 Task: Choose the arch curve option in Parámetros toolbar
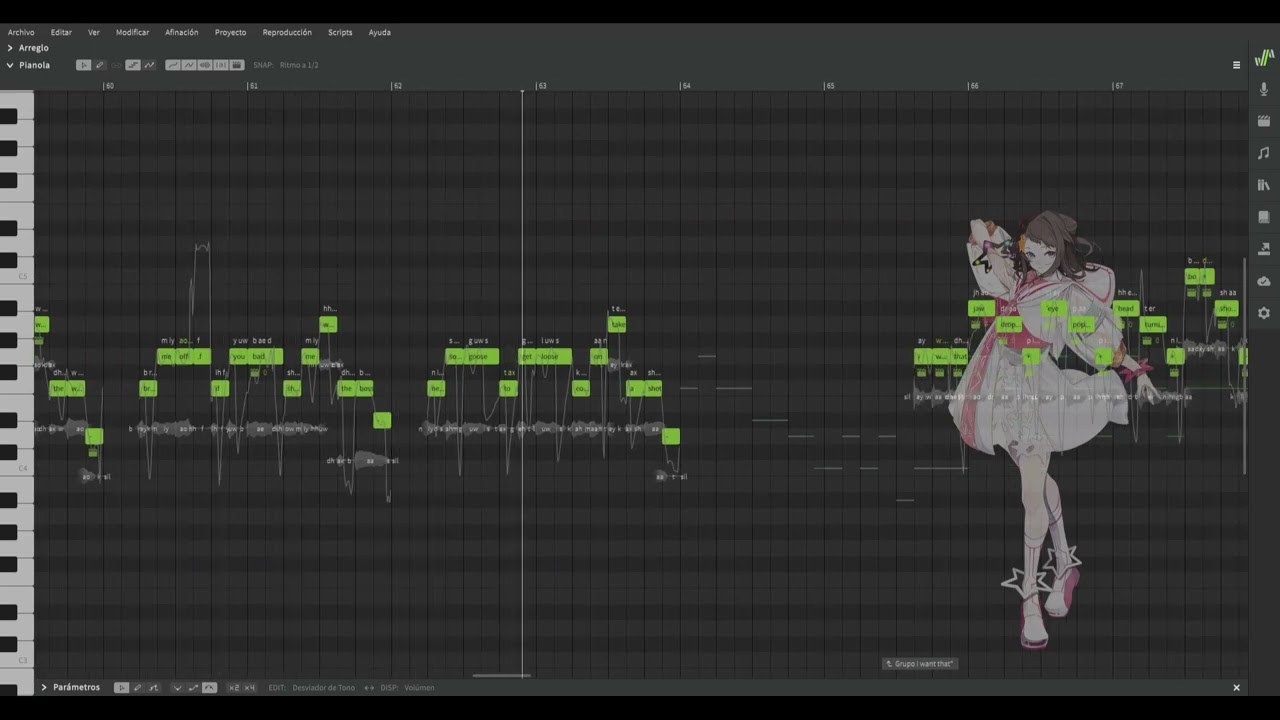pyautogui.click(x=209, y=688)
